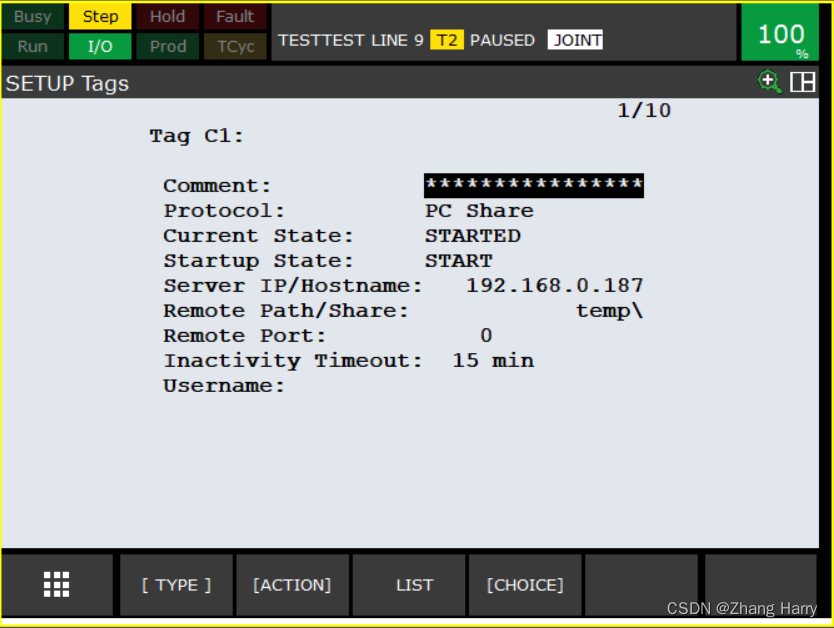Select the Remote Path temp\ field
The height and width of the screenshot is (628, 834).
610,311
